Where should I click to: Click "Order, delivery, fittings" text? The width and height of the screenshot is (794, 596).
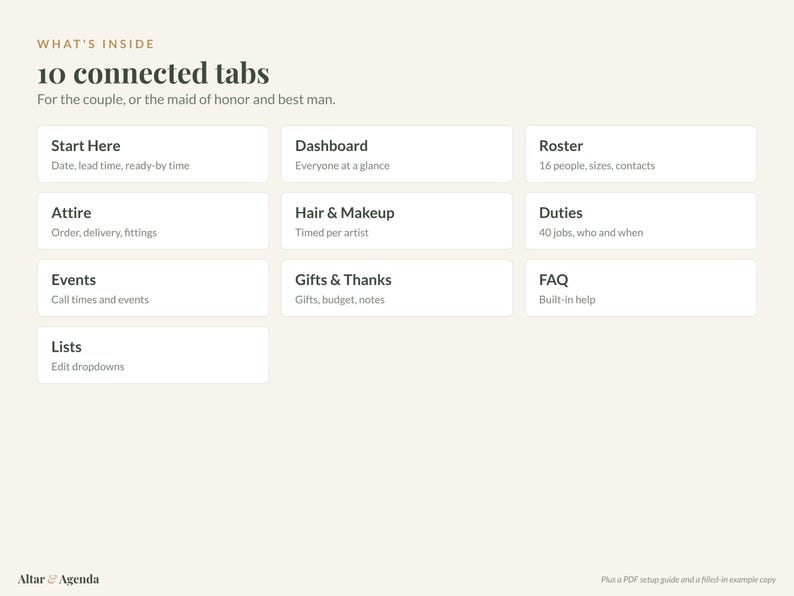point(104,232)
